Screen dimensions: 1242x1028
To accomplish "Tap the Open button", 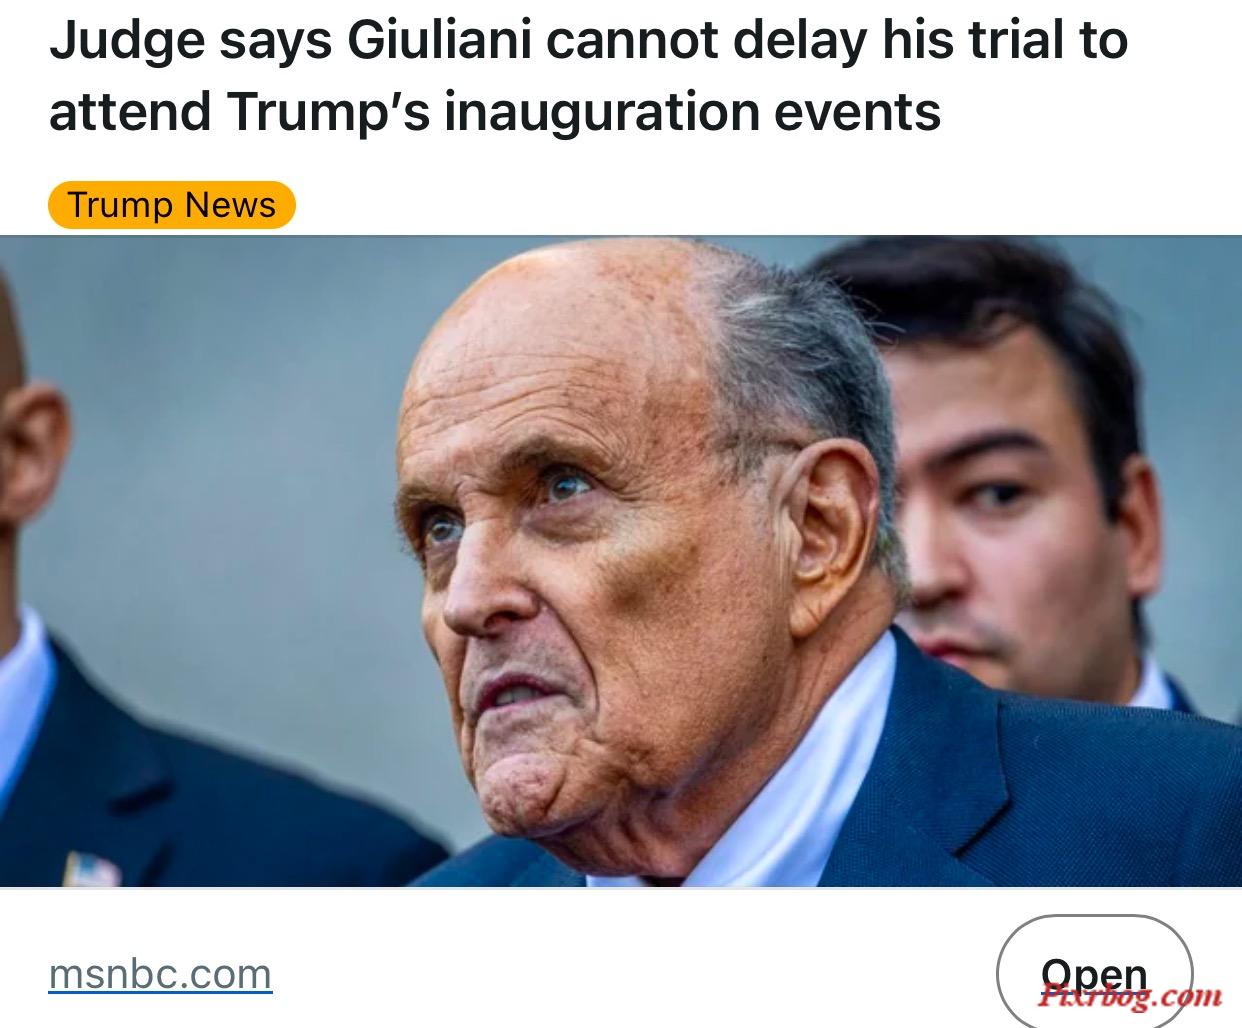I will point(1094,972).
